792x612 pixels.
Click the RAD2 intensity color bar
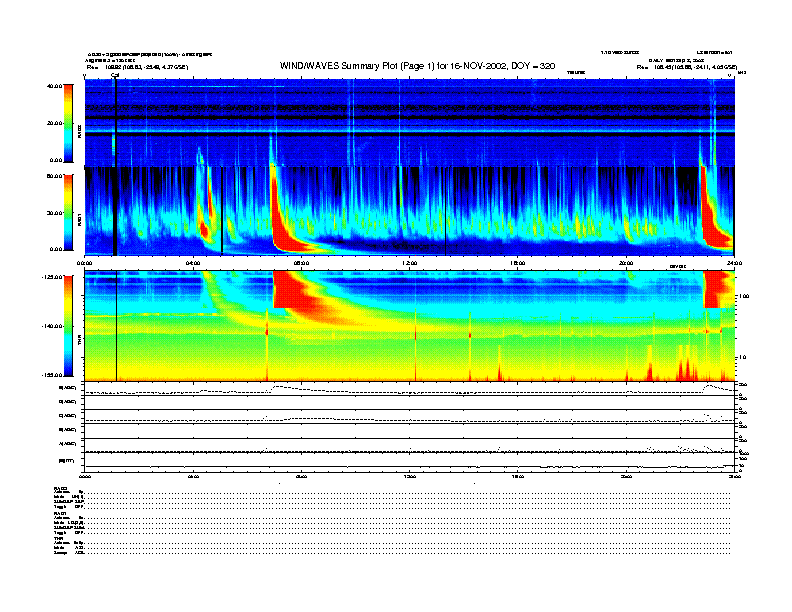tap(68, 123)
